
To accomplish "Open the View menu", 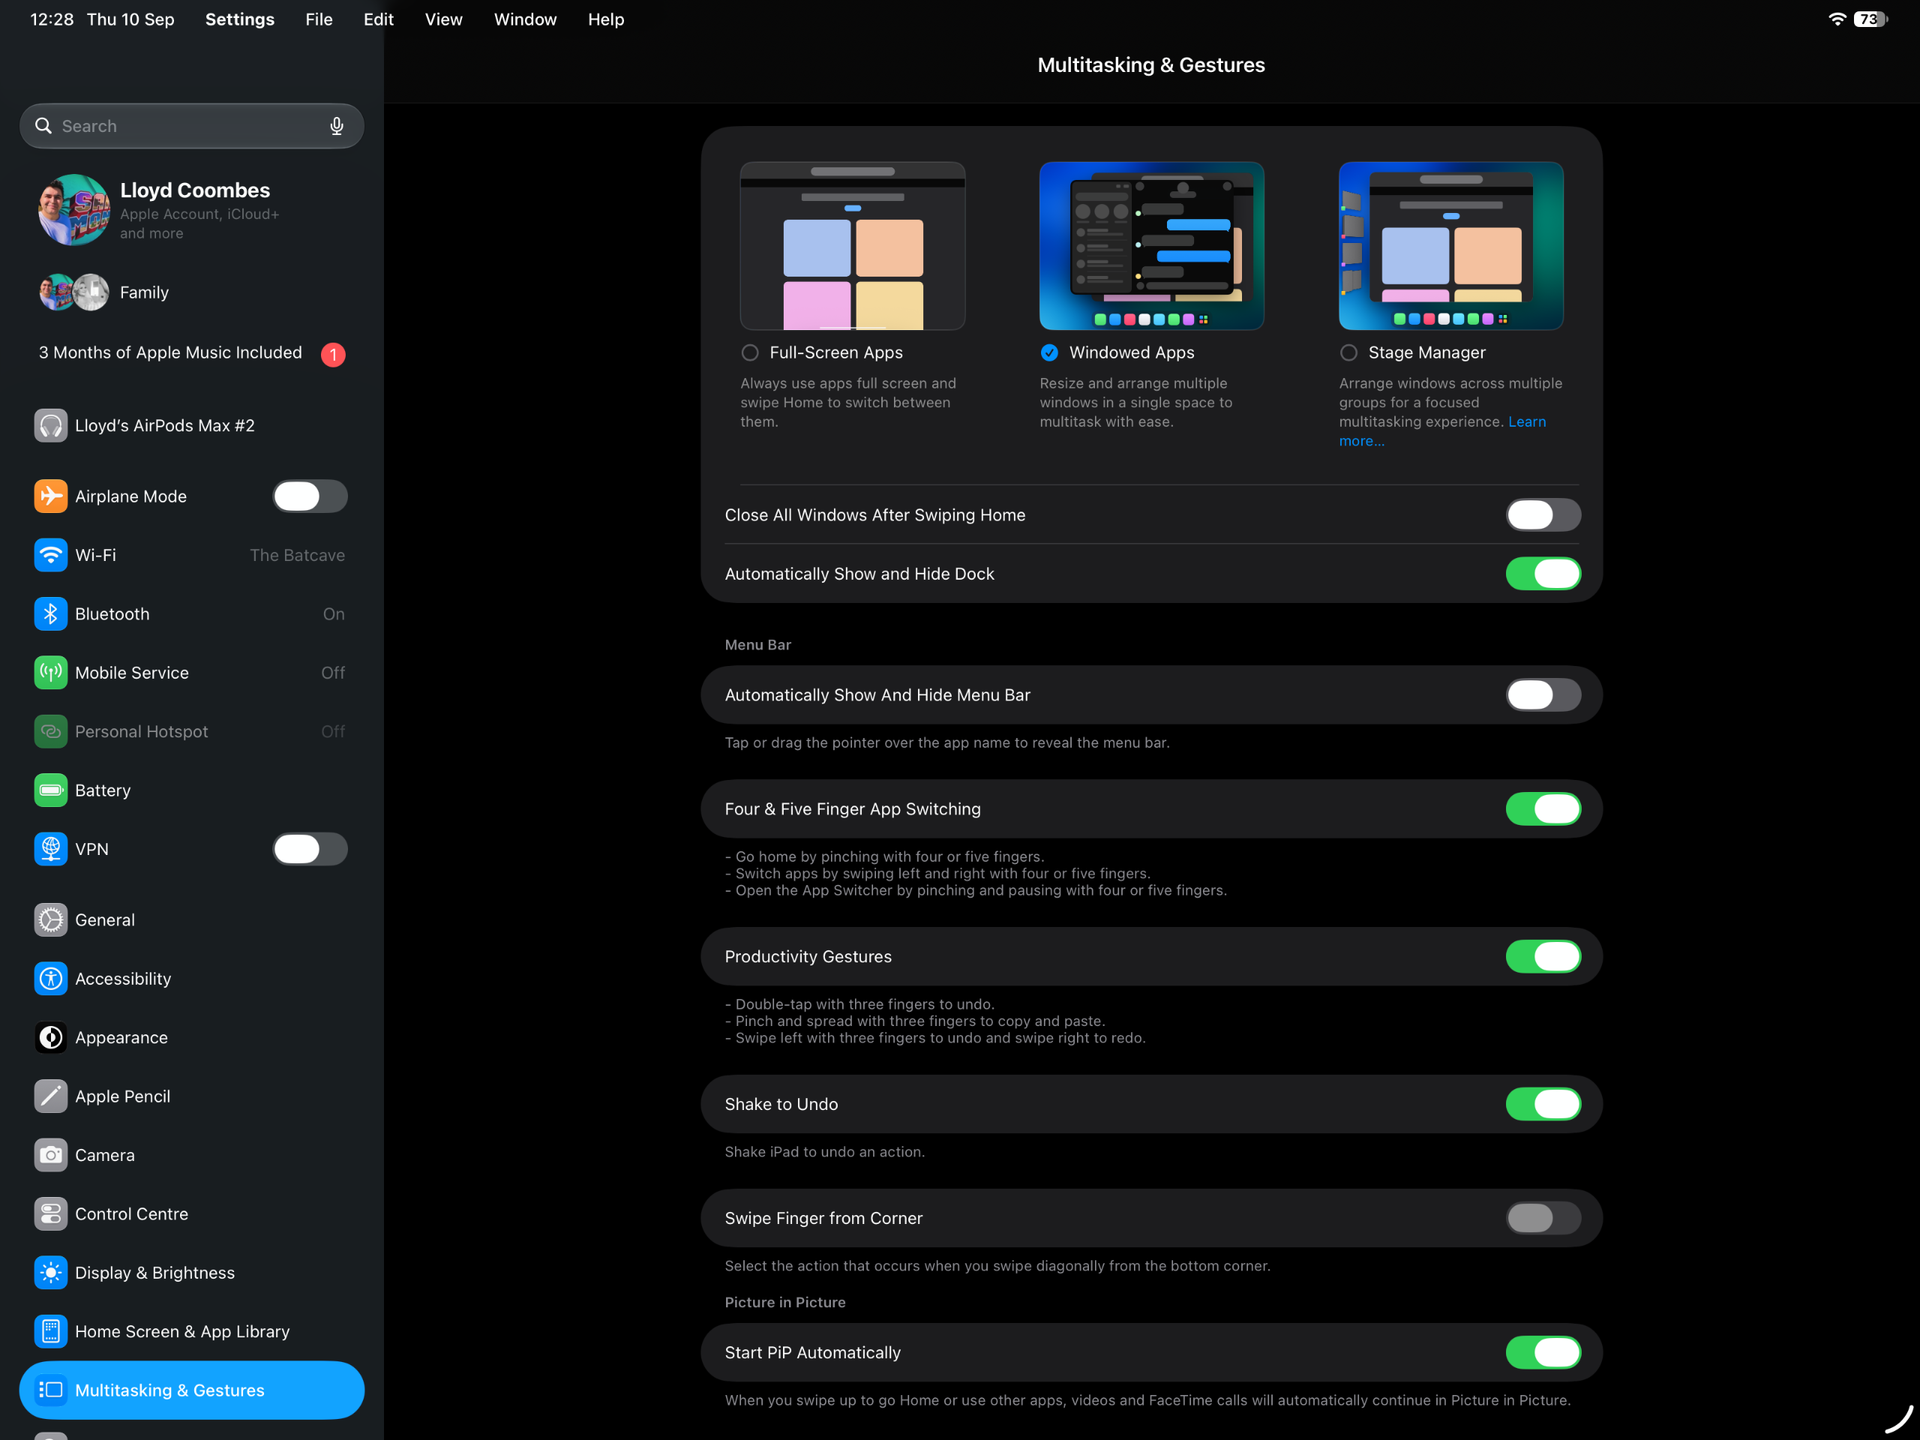I will click(x=443, y=19).
